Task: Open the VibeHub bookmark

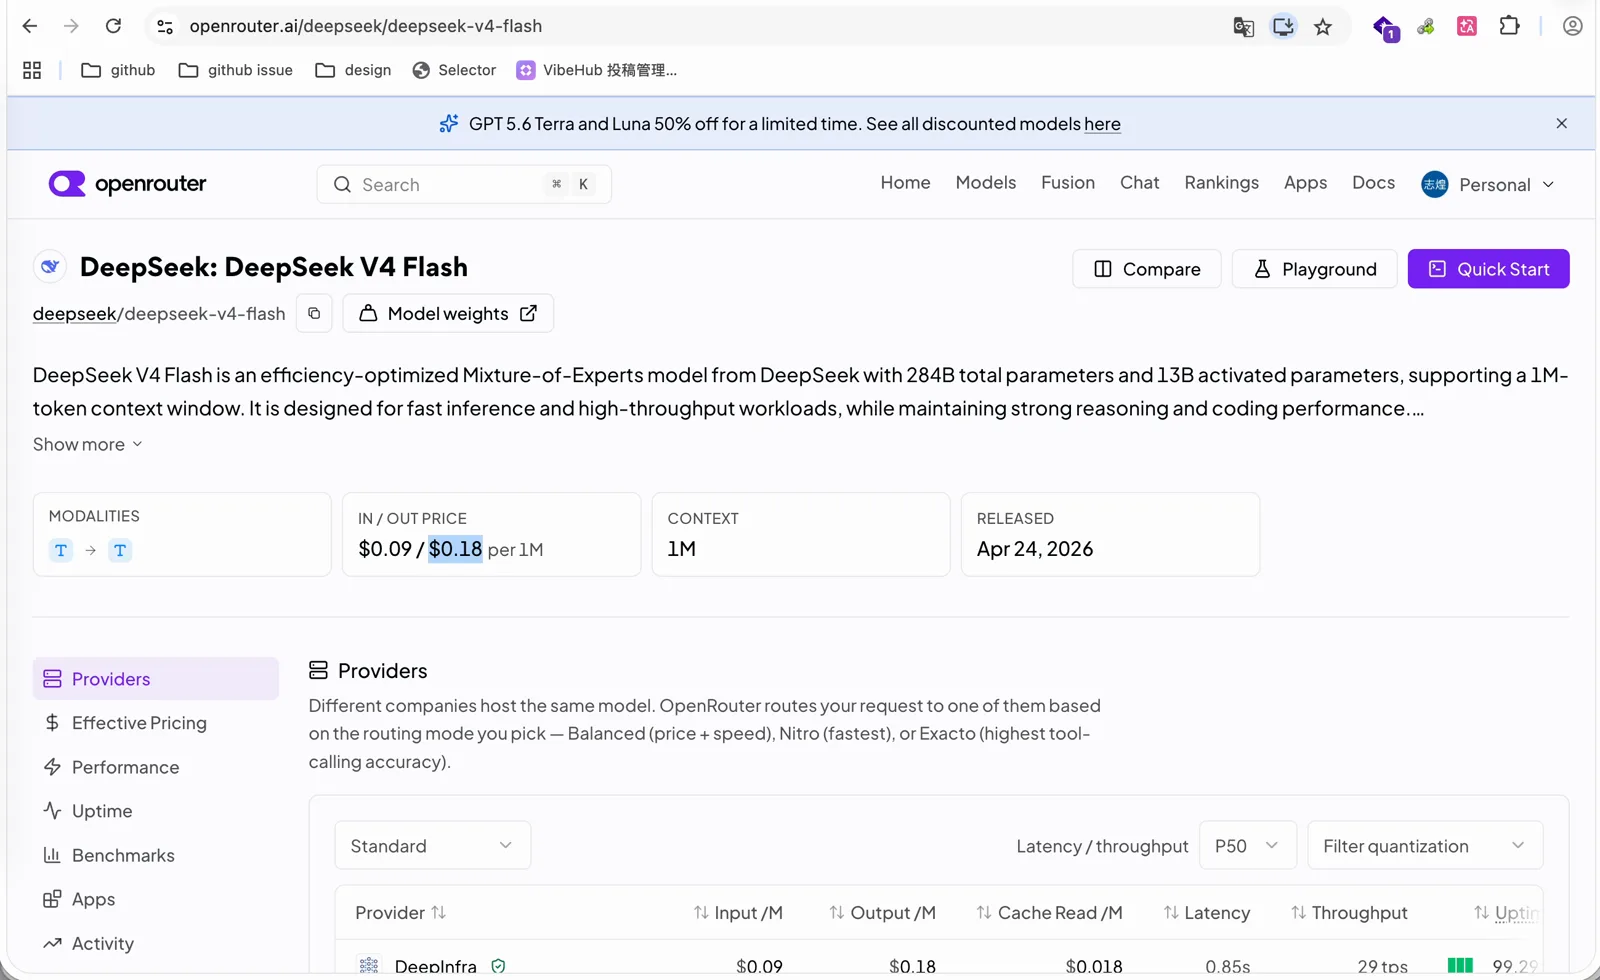Action: coord(597,70)
